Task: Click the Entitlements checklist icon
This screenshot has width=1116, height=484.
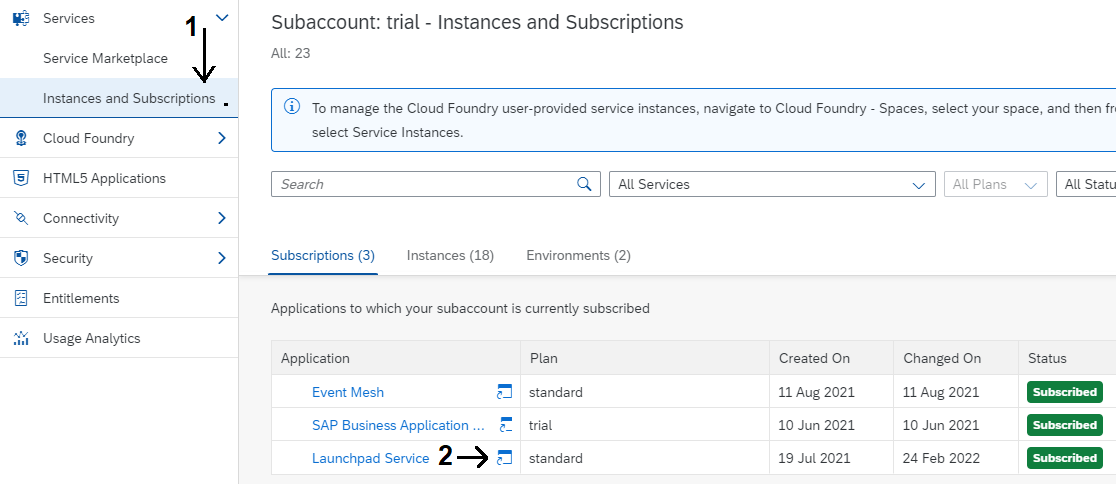Action: coord(21,298)
